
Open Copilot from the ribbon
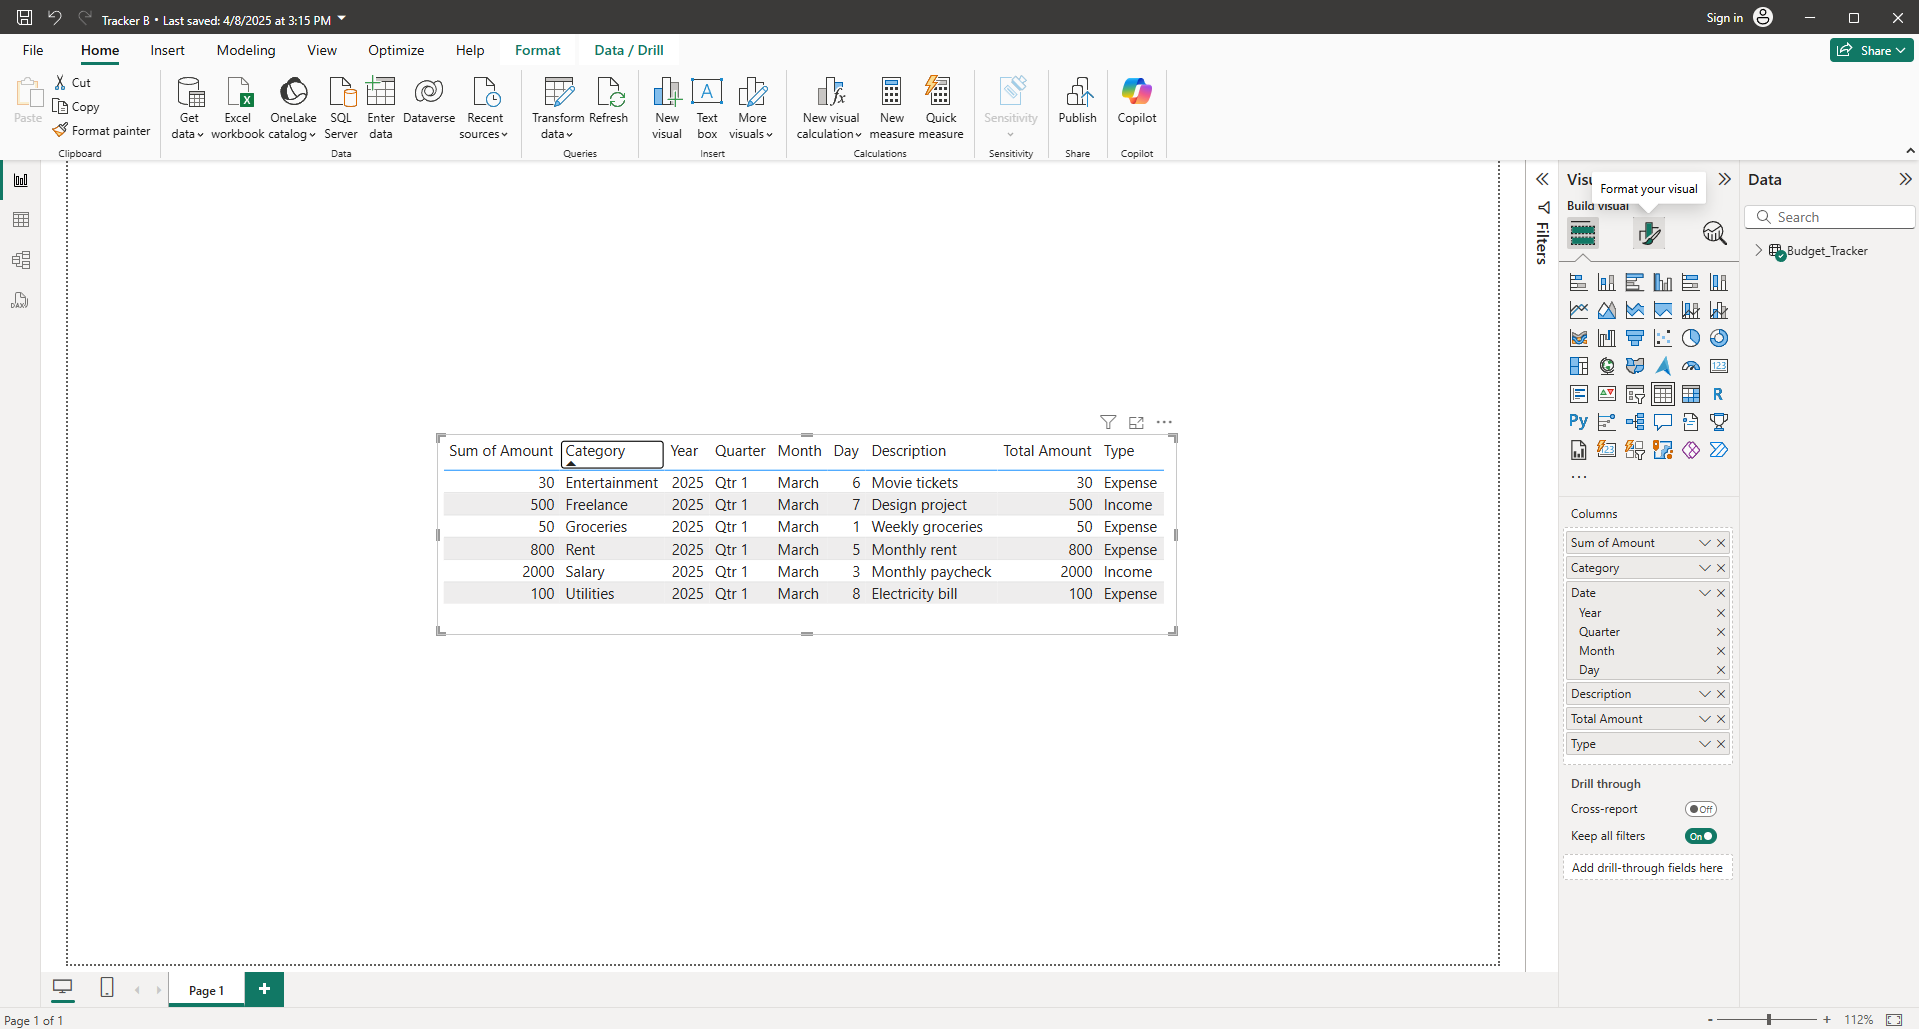tap(1136, 100)
